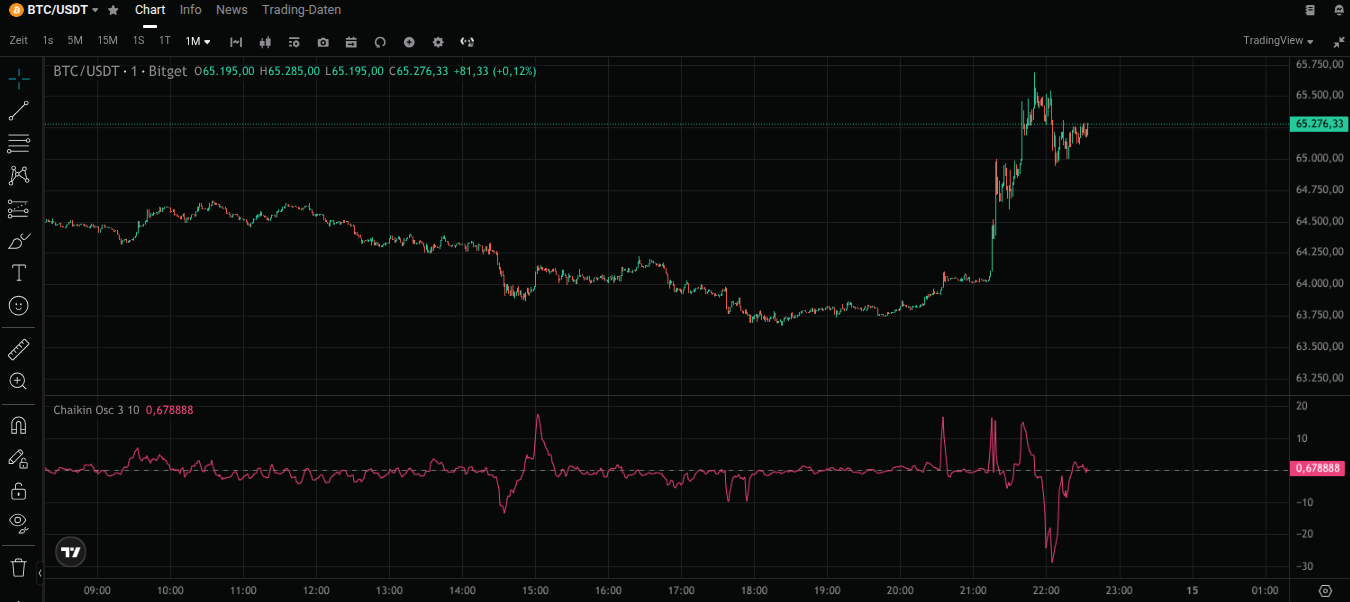Switch to the Info tab
This screenshot has width=1350, height=602.
[190, 10]
